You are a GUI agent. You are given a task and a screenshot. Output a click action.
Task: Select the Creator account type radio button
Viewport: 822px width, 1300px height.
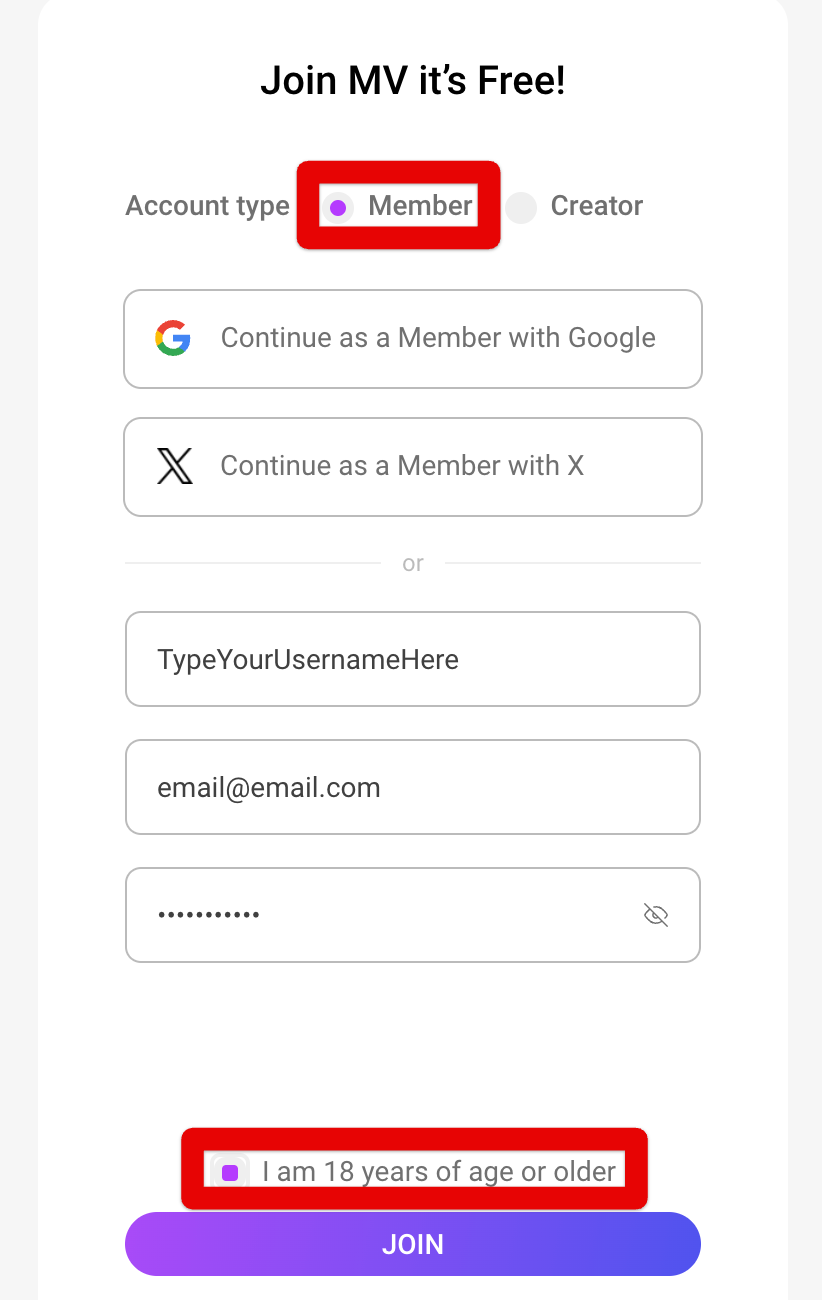coord(521,208)
